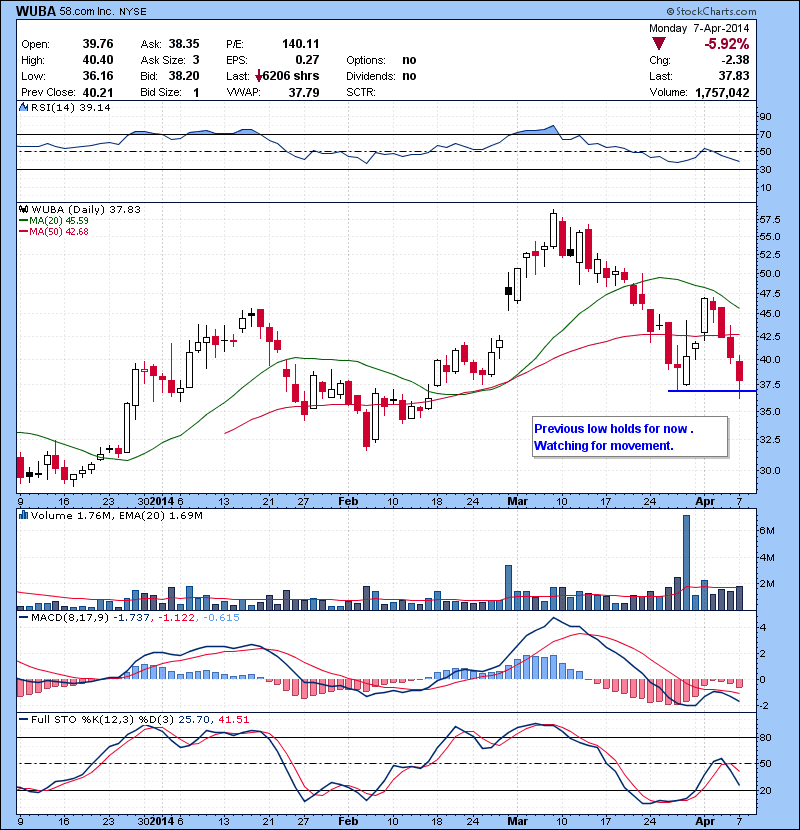The width and height of the screenshot is (800, 830).
Task: Click the VWAP value 37.79
Action: click(304, 92)
